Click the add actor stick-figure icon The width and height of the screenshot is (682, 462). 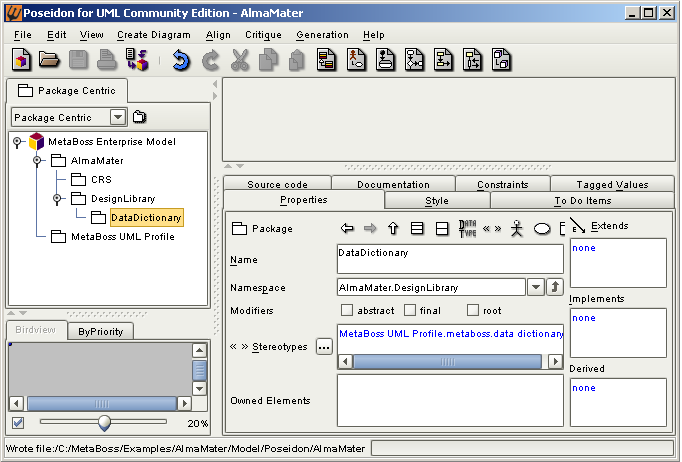[517, 228]
